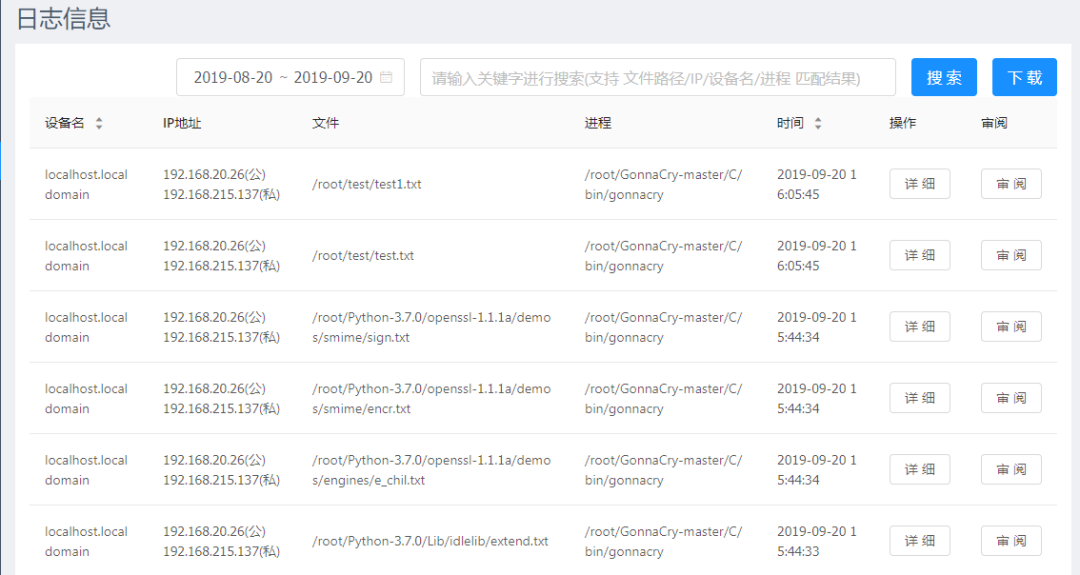Click 审阅 review for /root/test/test.txt row
Screen dimensions: 1080x575
pyautogui.click(x=1011, y=255)
